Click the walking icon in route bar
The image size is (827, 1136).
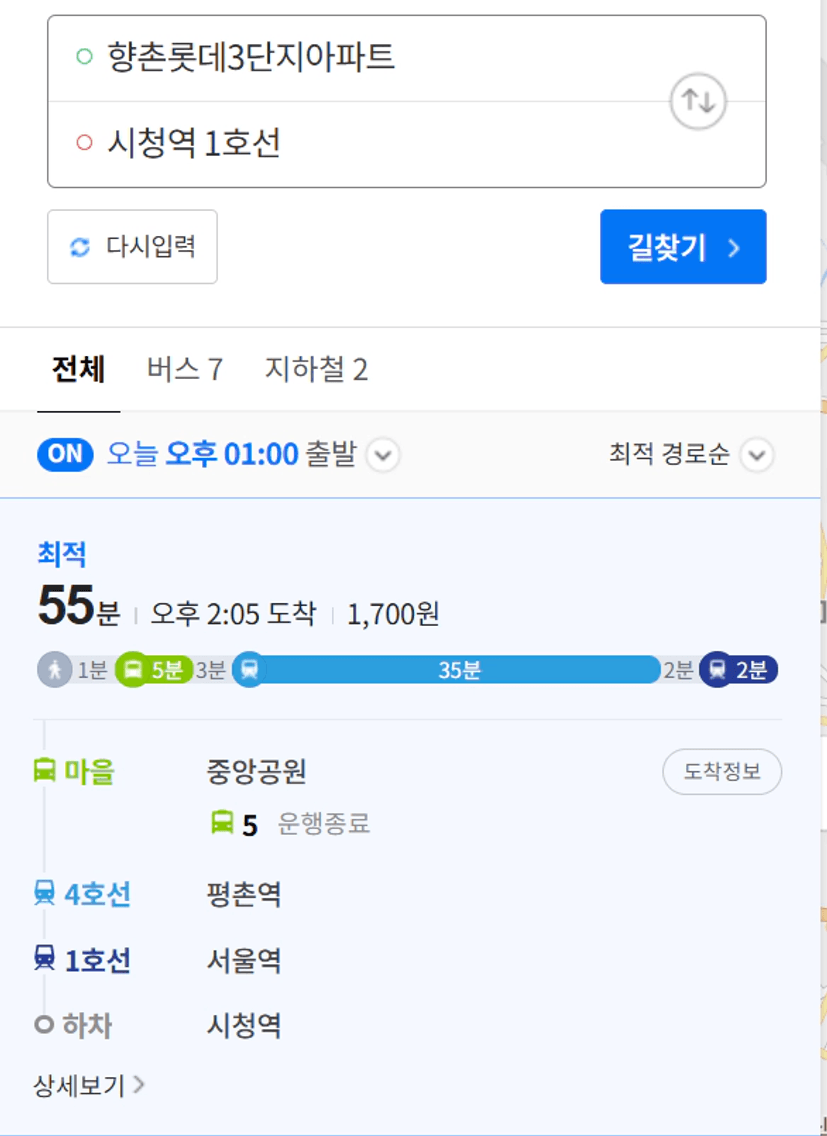(54, 669)
